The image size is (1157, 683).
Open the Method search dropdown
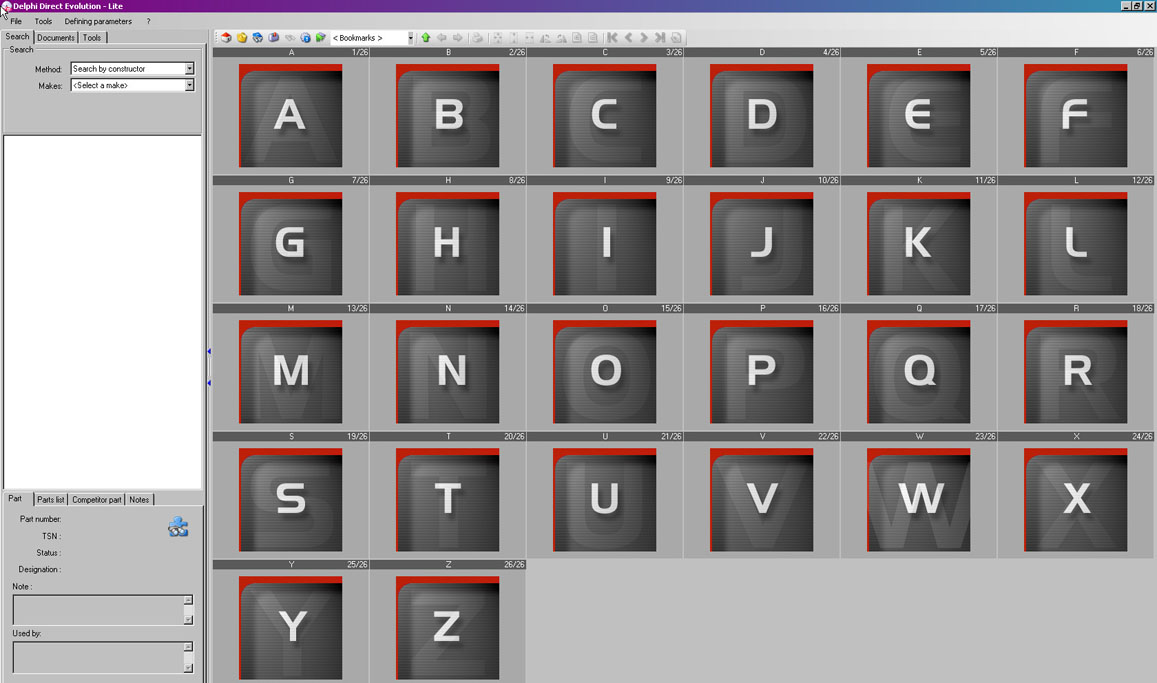coord(189,69)
